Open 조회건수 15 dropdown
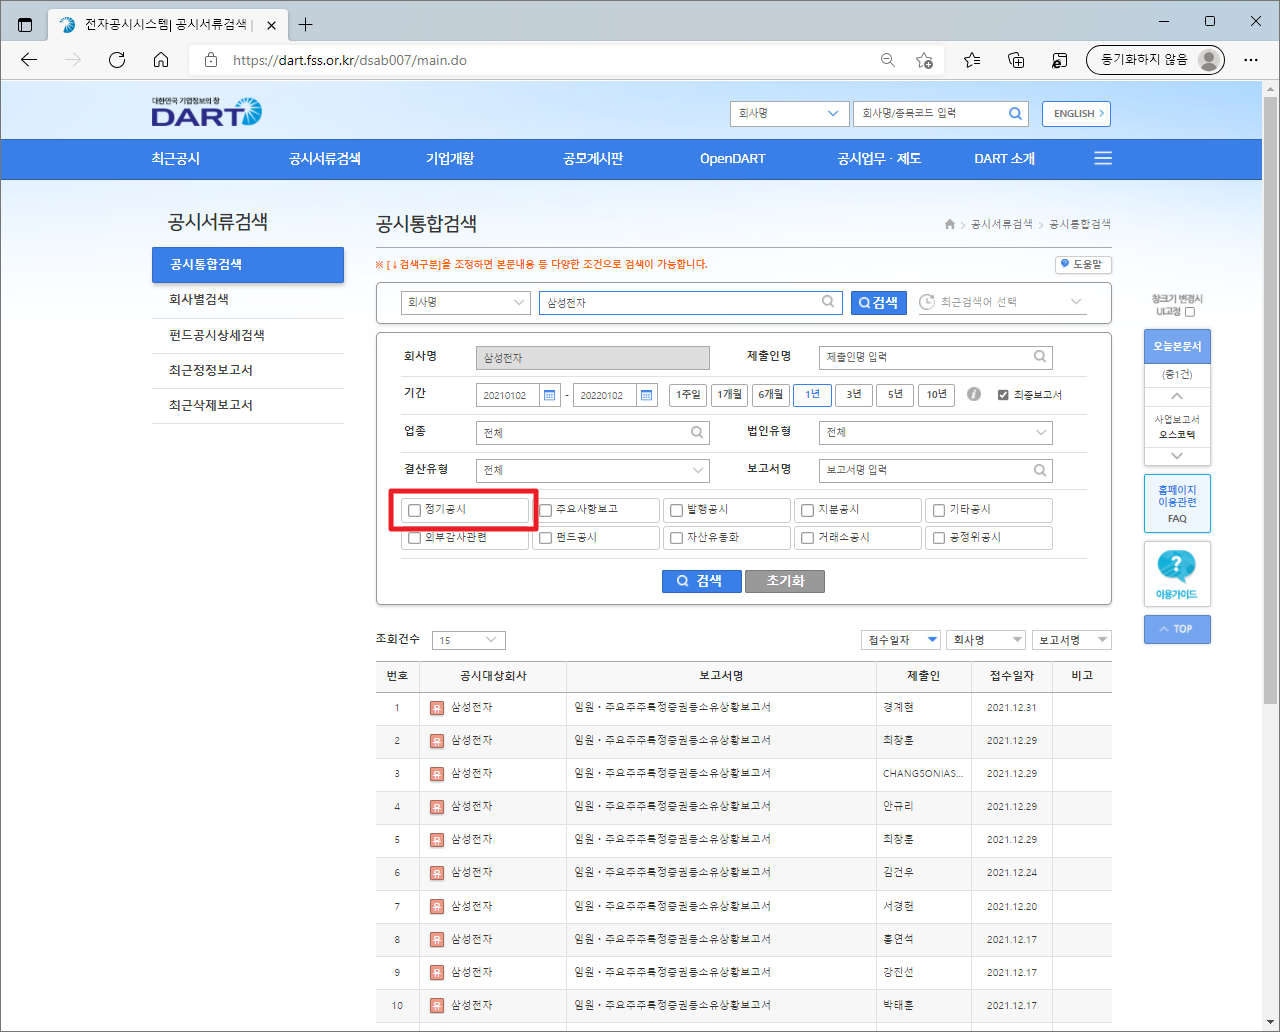The image size is (1280, 1032). tap(468, 640)
